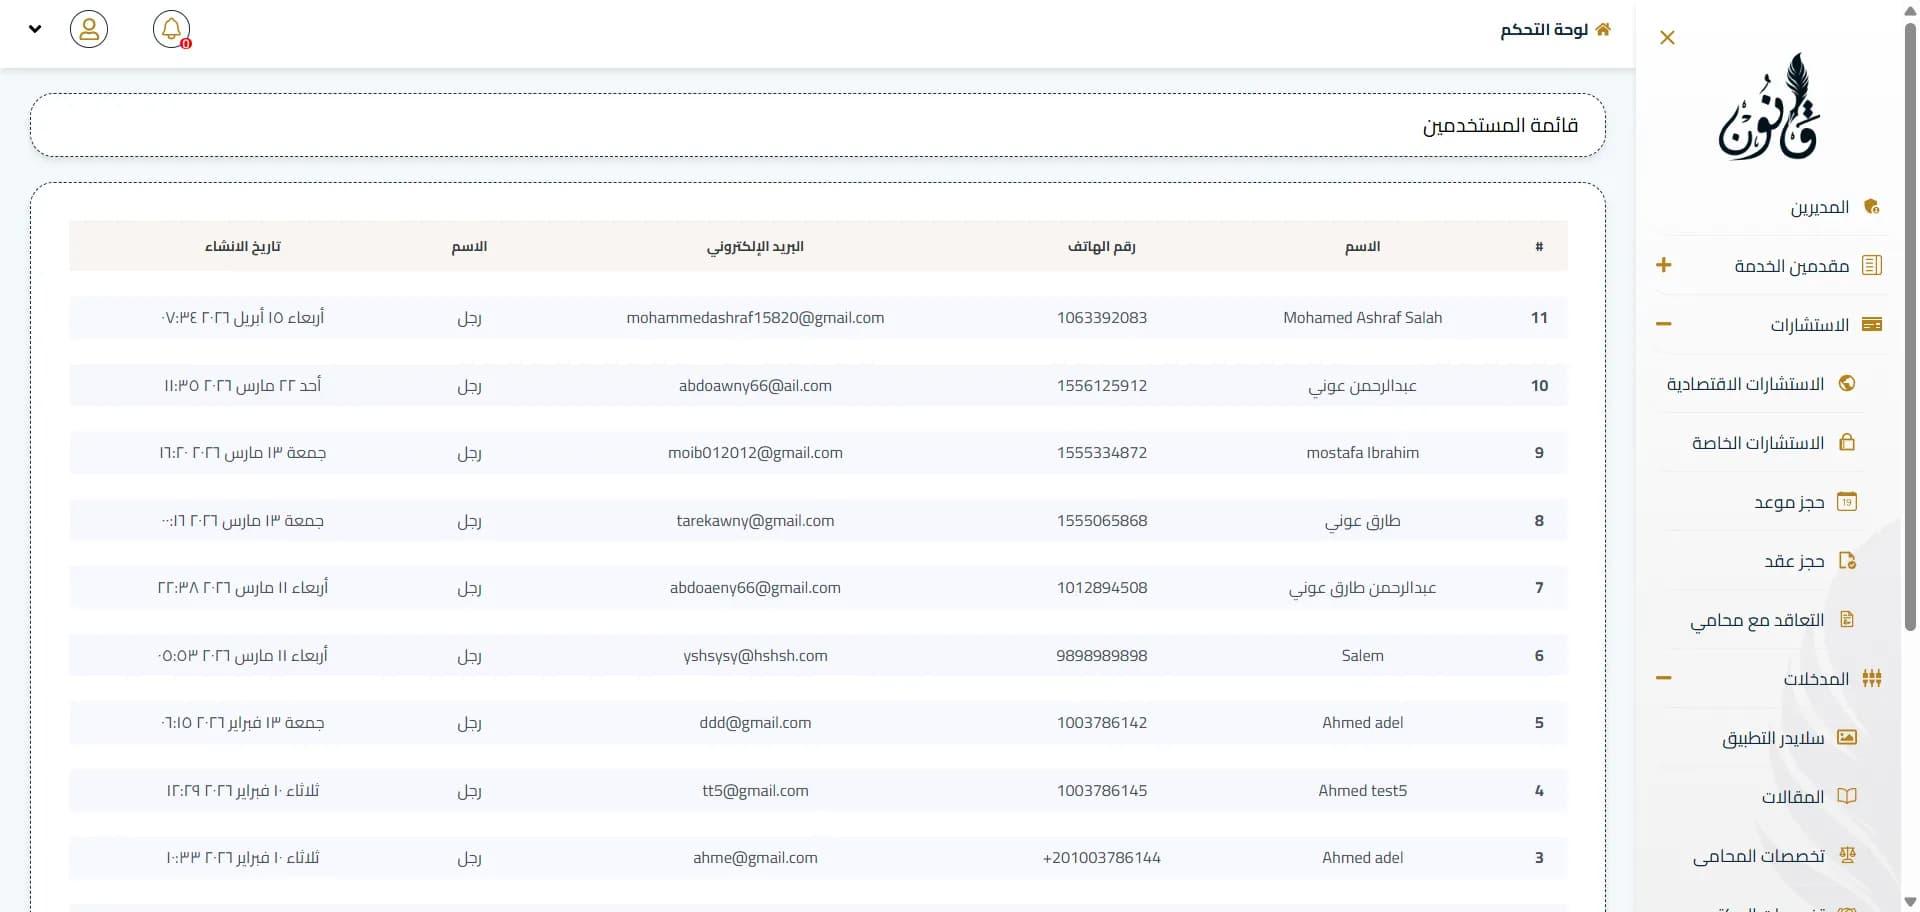Select the name Ahmed test5

click(x=1362, y=790)
